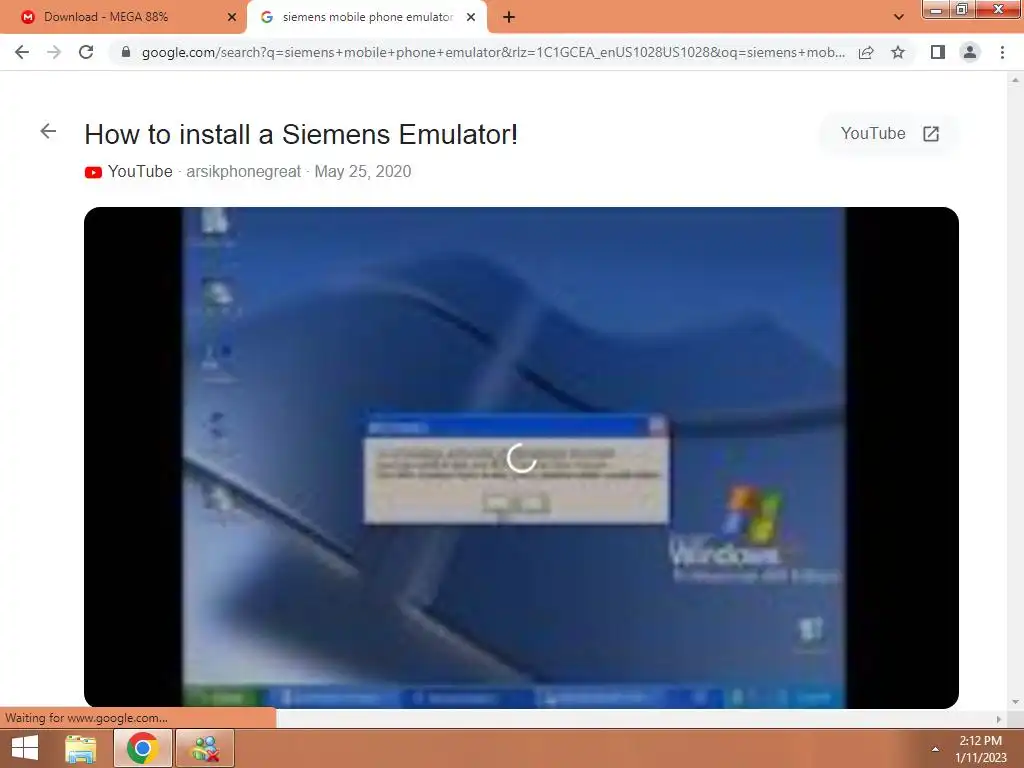This screenshot has width=1024, height=768.
Task: Click arsikphonegreat channel name
Action: (x=243, y=172)
